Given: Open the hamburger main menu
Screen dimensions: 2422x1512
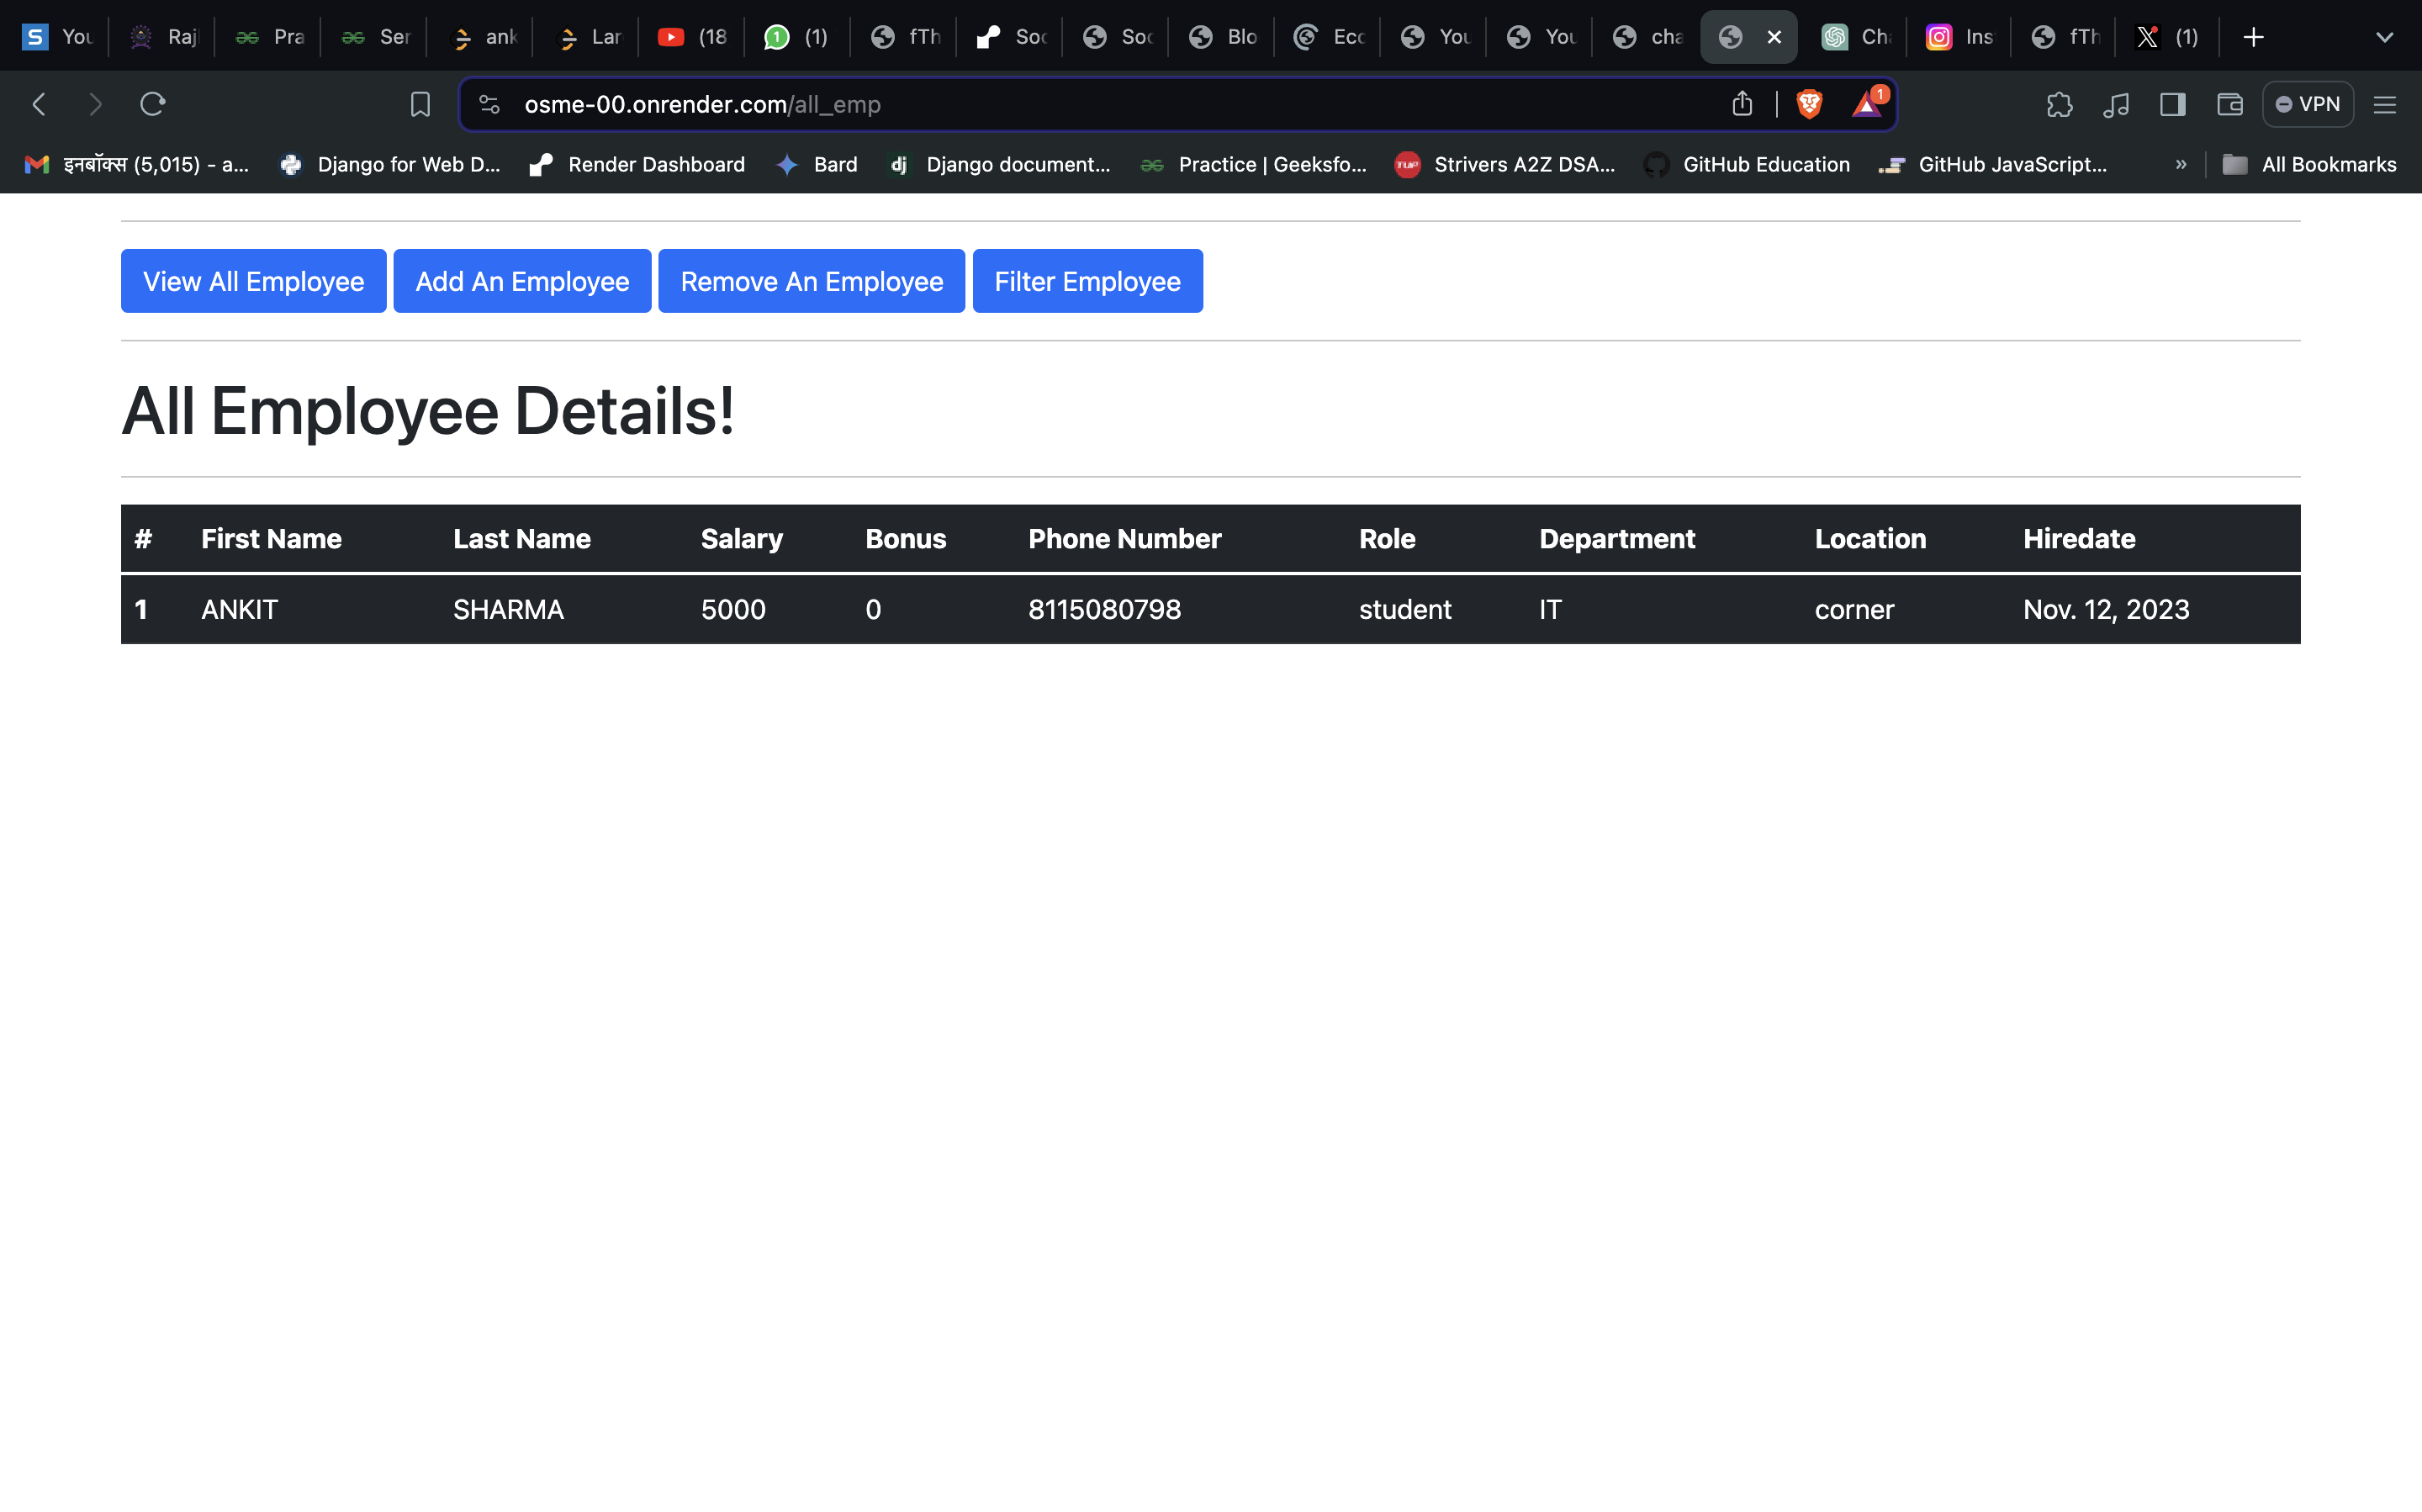Looking at the screenshot, I should tap(2384, 104).
